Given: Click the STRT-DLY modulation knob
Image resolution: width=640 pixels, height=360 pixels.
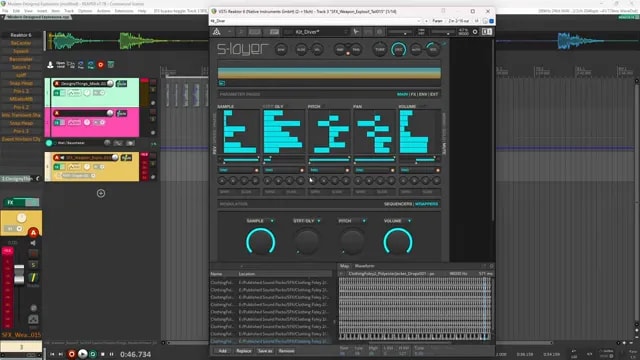Looking at the screenshot, I should pos(307,242).
